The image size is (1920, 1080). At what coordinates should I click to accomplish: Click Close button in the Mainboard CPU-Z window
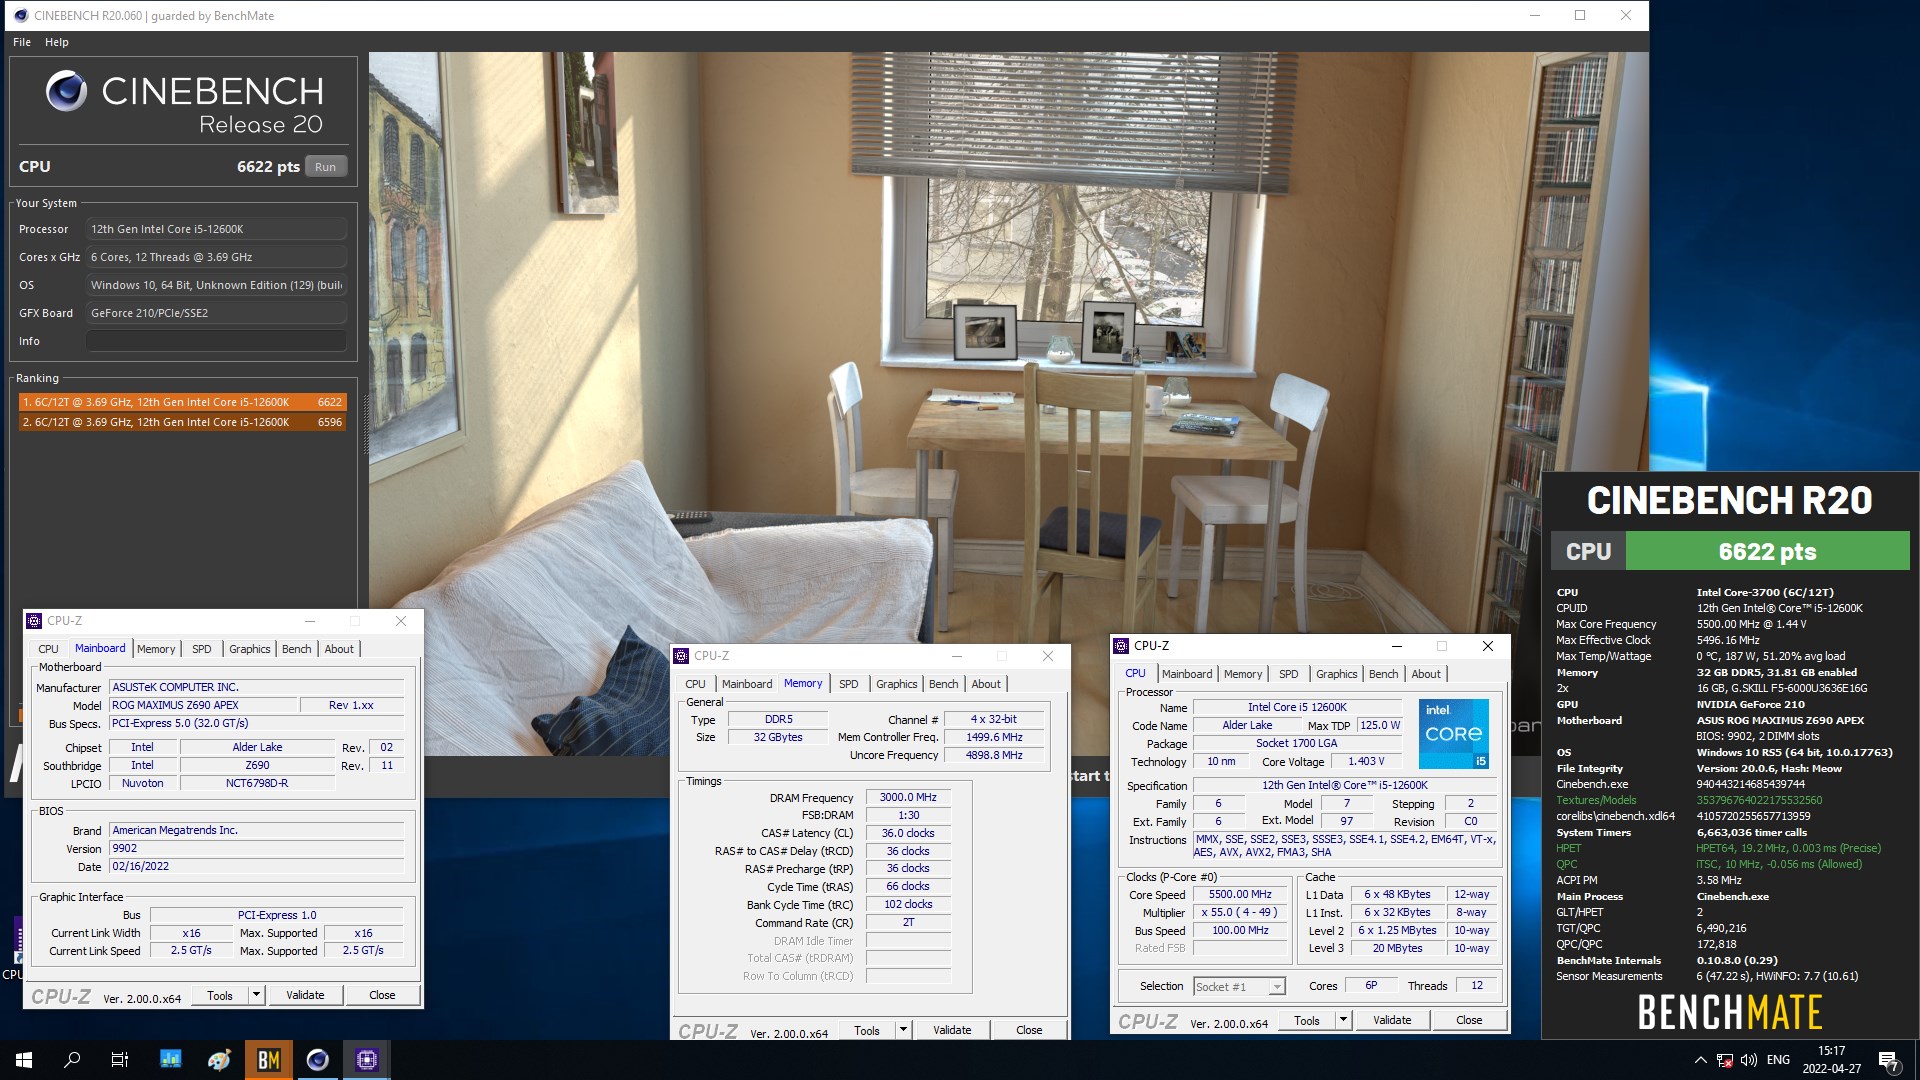coord(382,996)
